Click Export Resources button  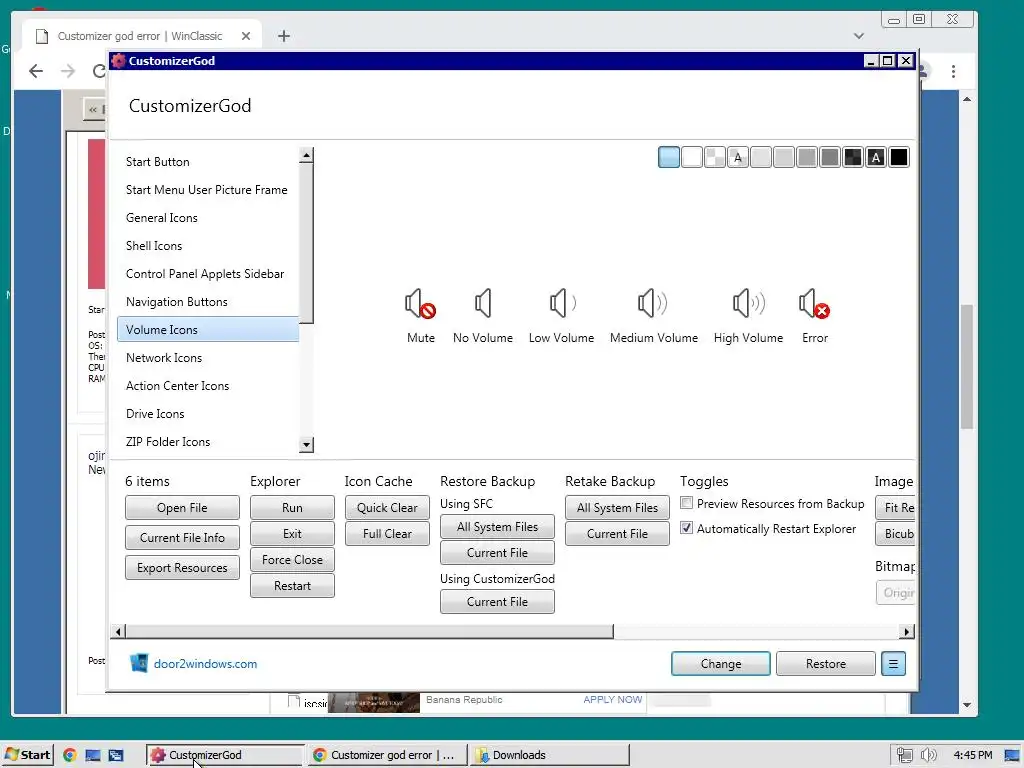click(x=182, y=568)
